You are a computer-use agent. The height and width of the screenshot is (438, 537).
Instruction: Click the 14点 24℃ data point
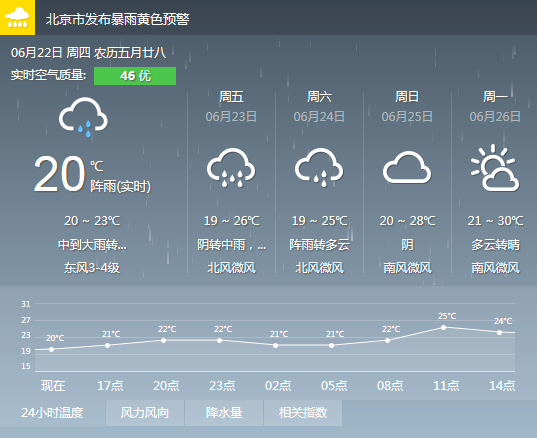pyautogui.click(x=500, y=332)
